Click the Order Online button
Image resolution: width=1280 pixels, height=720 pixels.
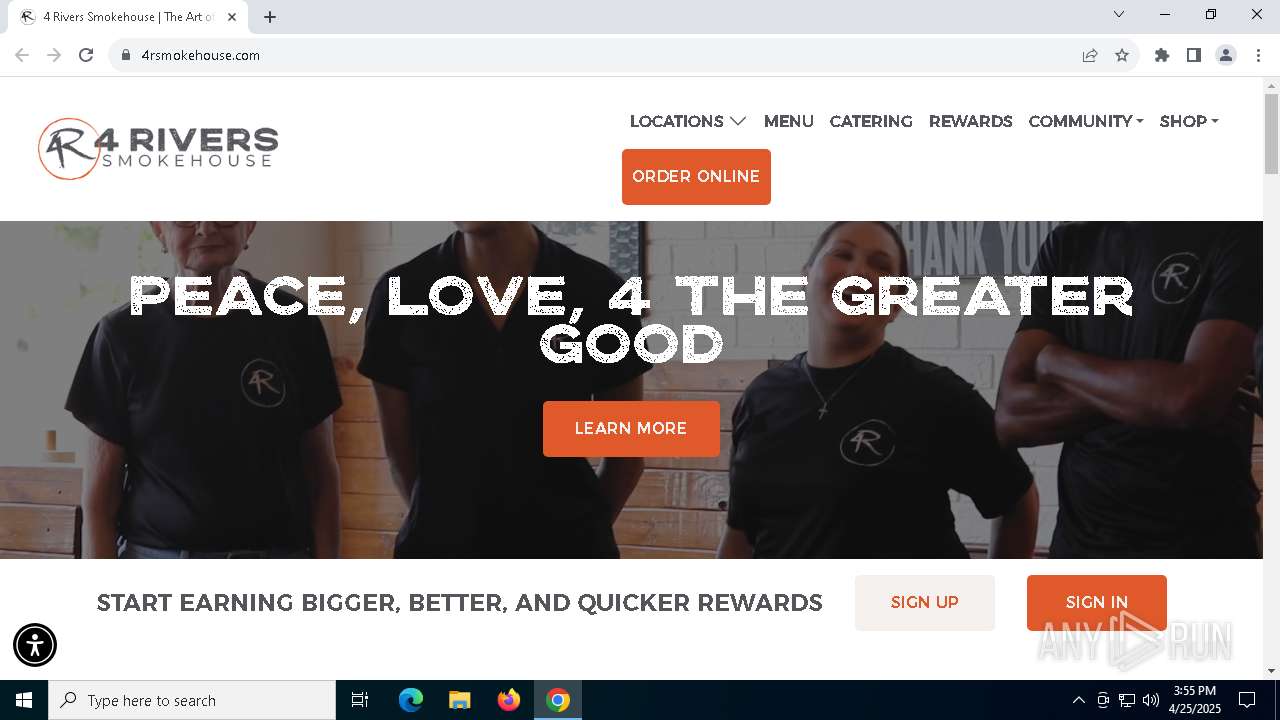pos(696,177)
